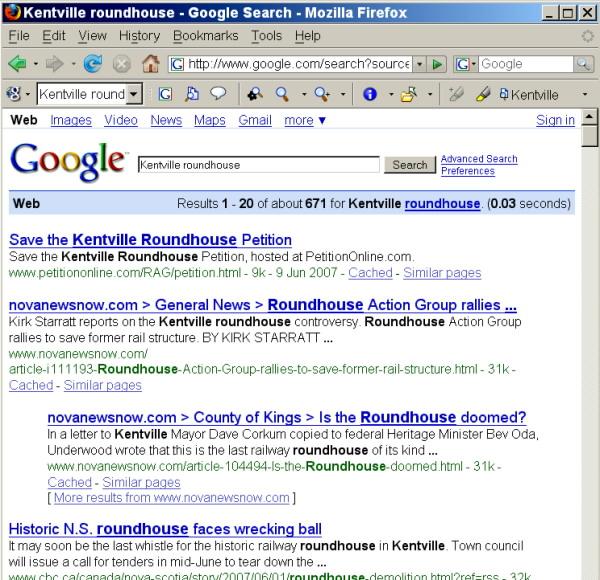This screenshot has height=580, width=600.
Task: Open the Preferences link
Action: [x=468, y=171]
